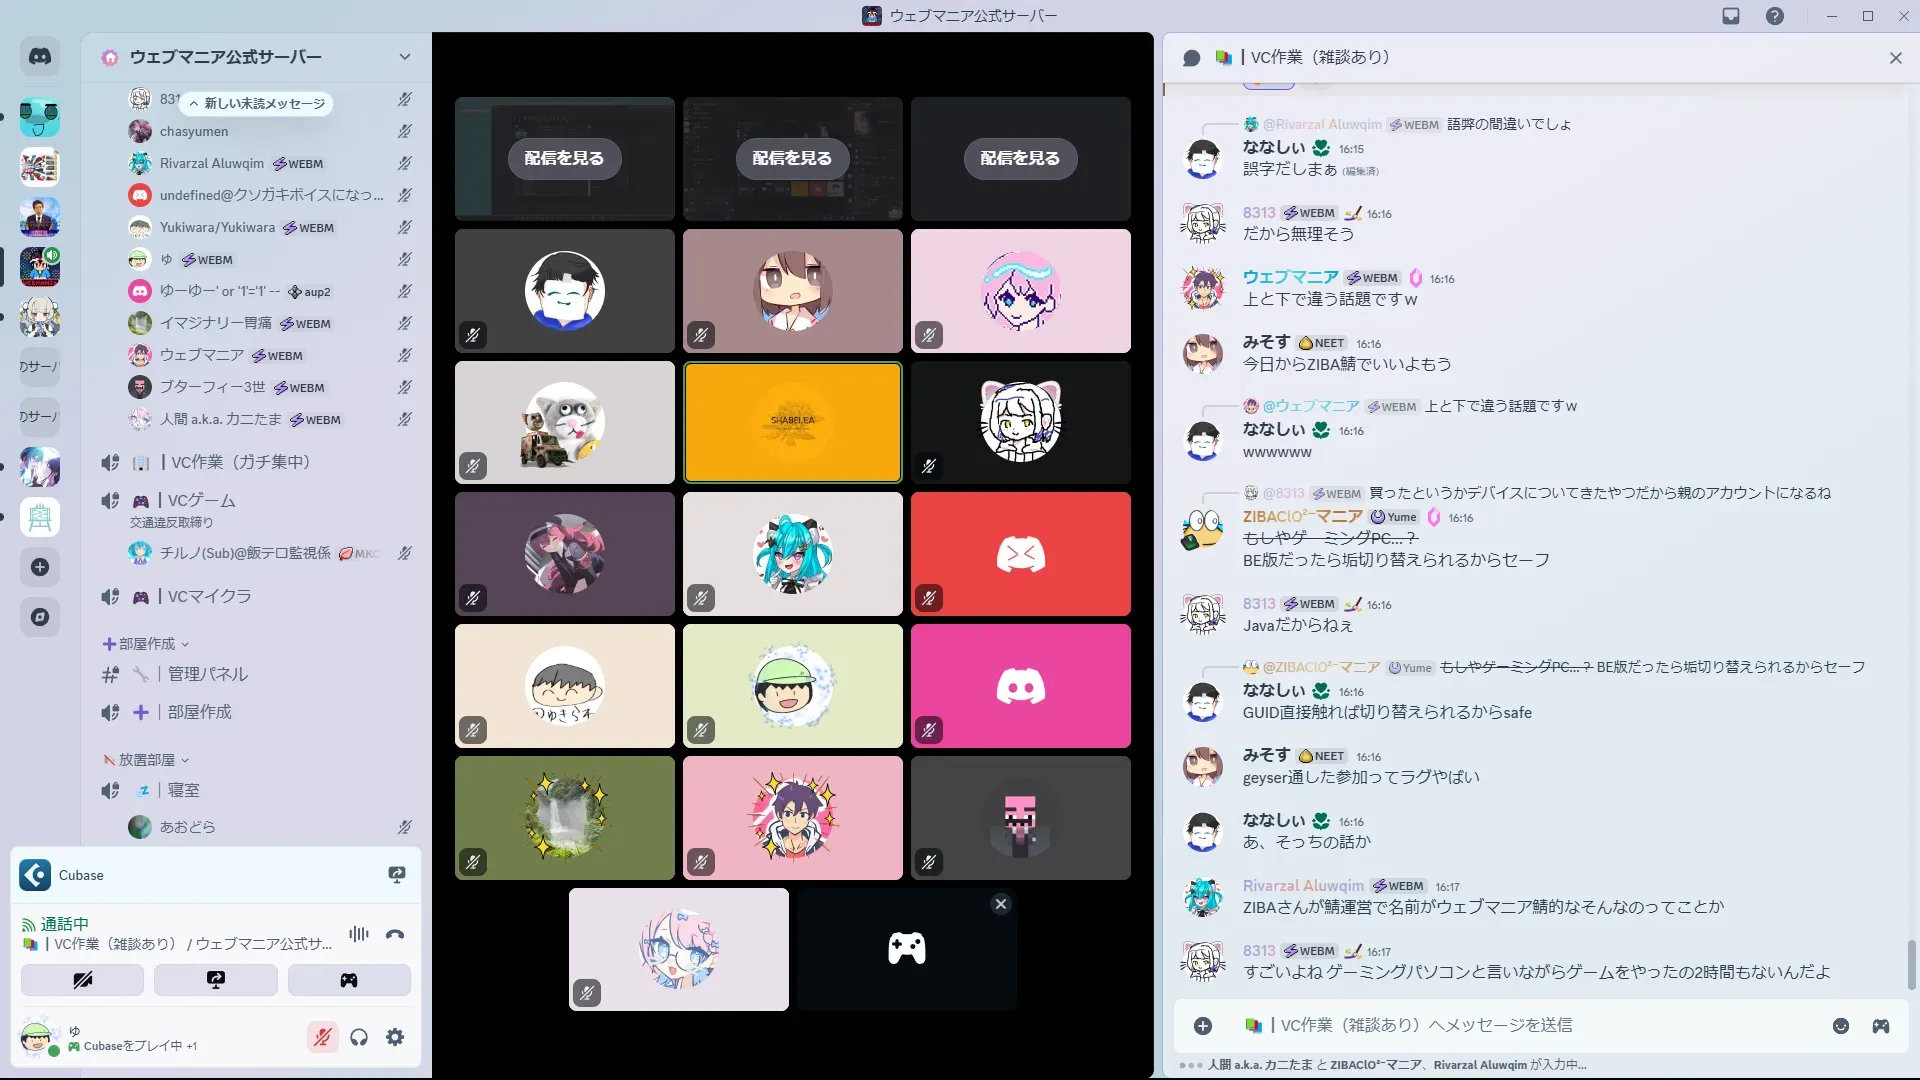
Task: Toggle headphone deafen
Action: (359, 1038)
